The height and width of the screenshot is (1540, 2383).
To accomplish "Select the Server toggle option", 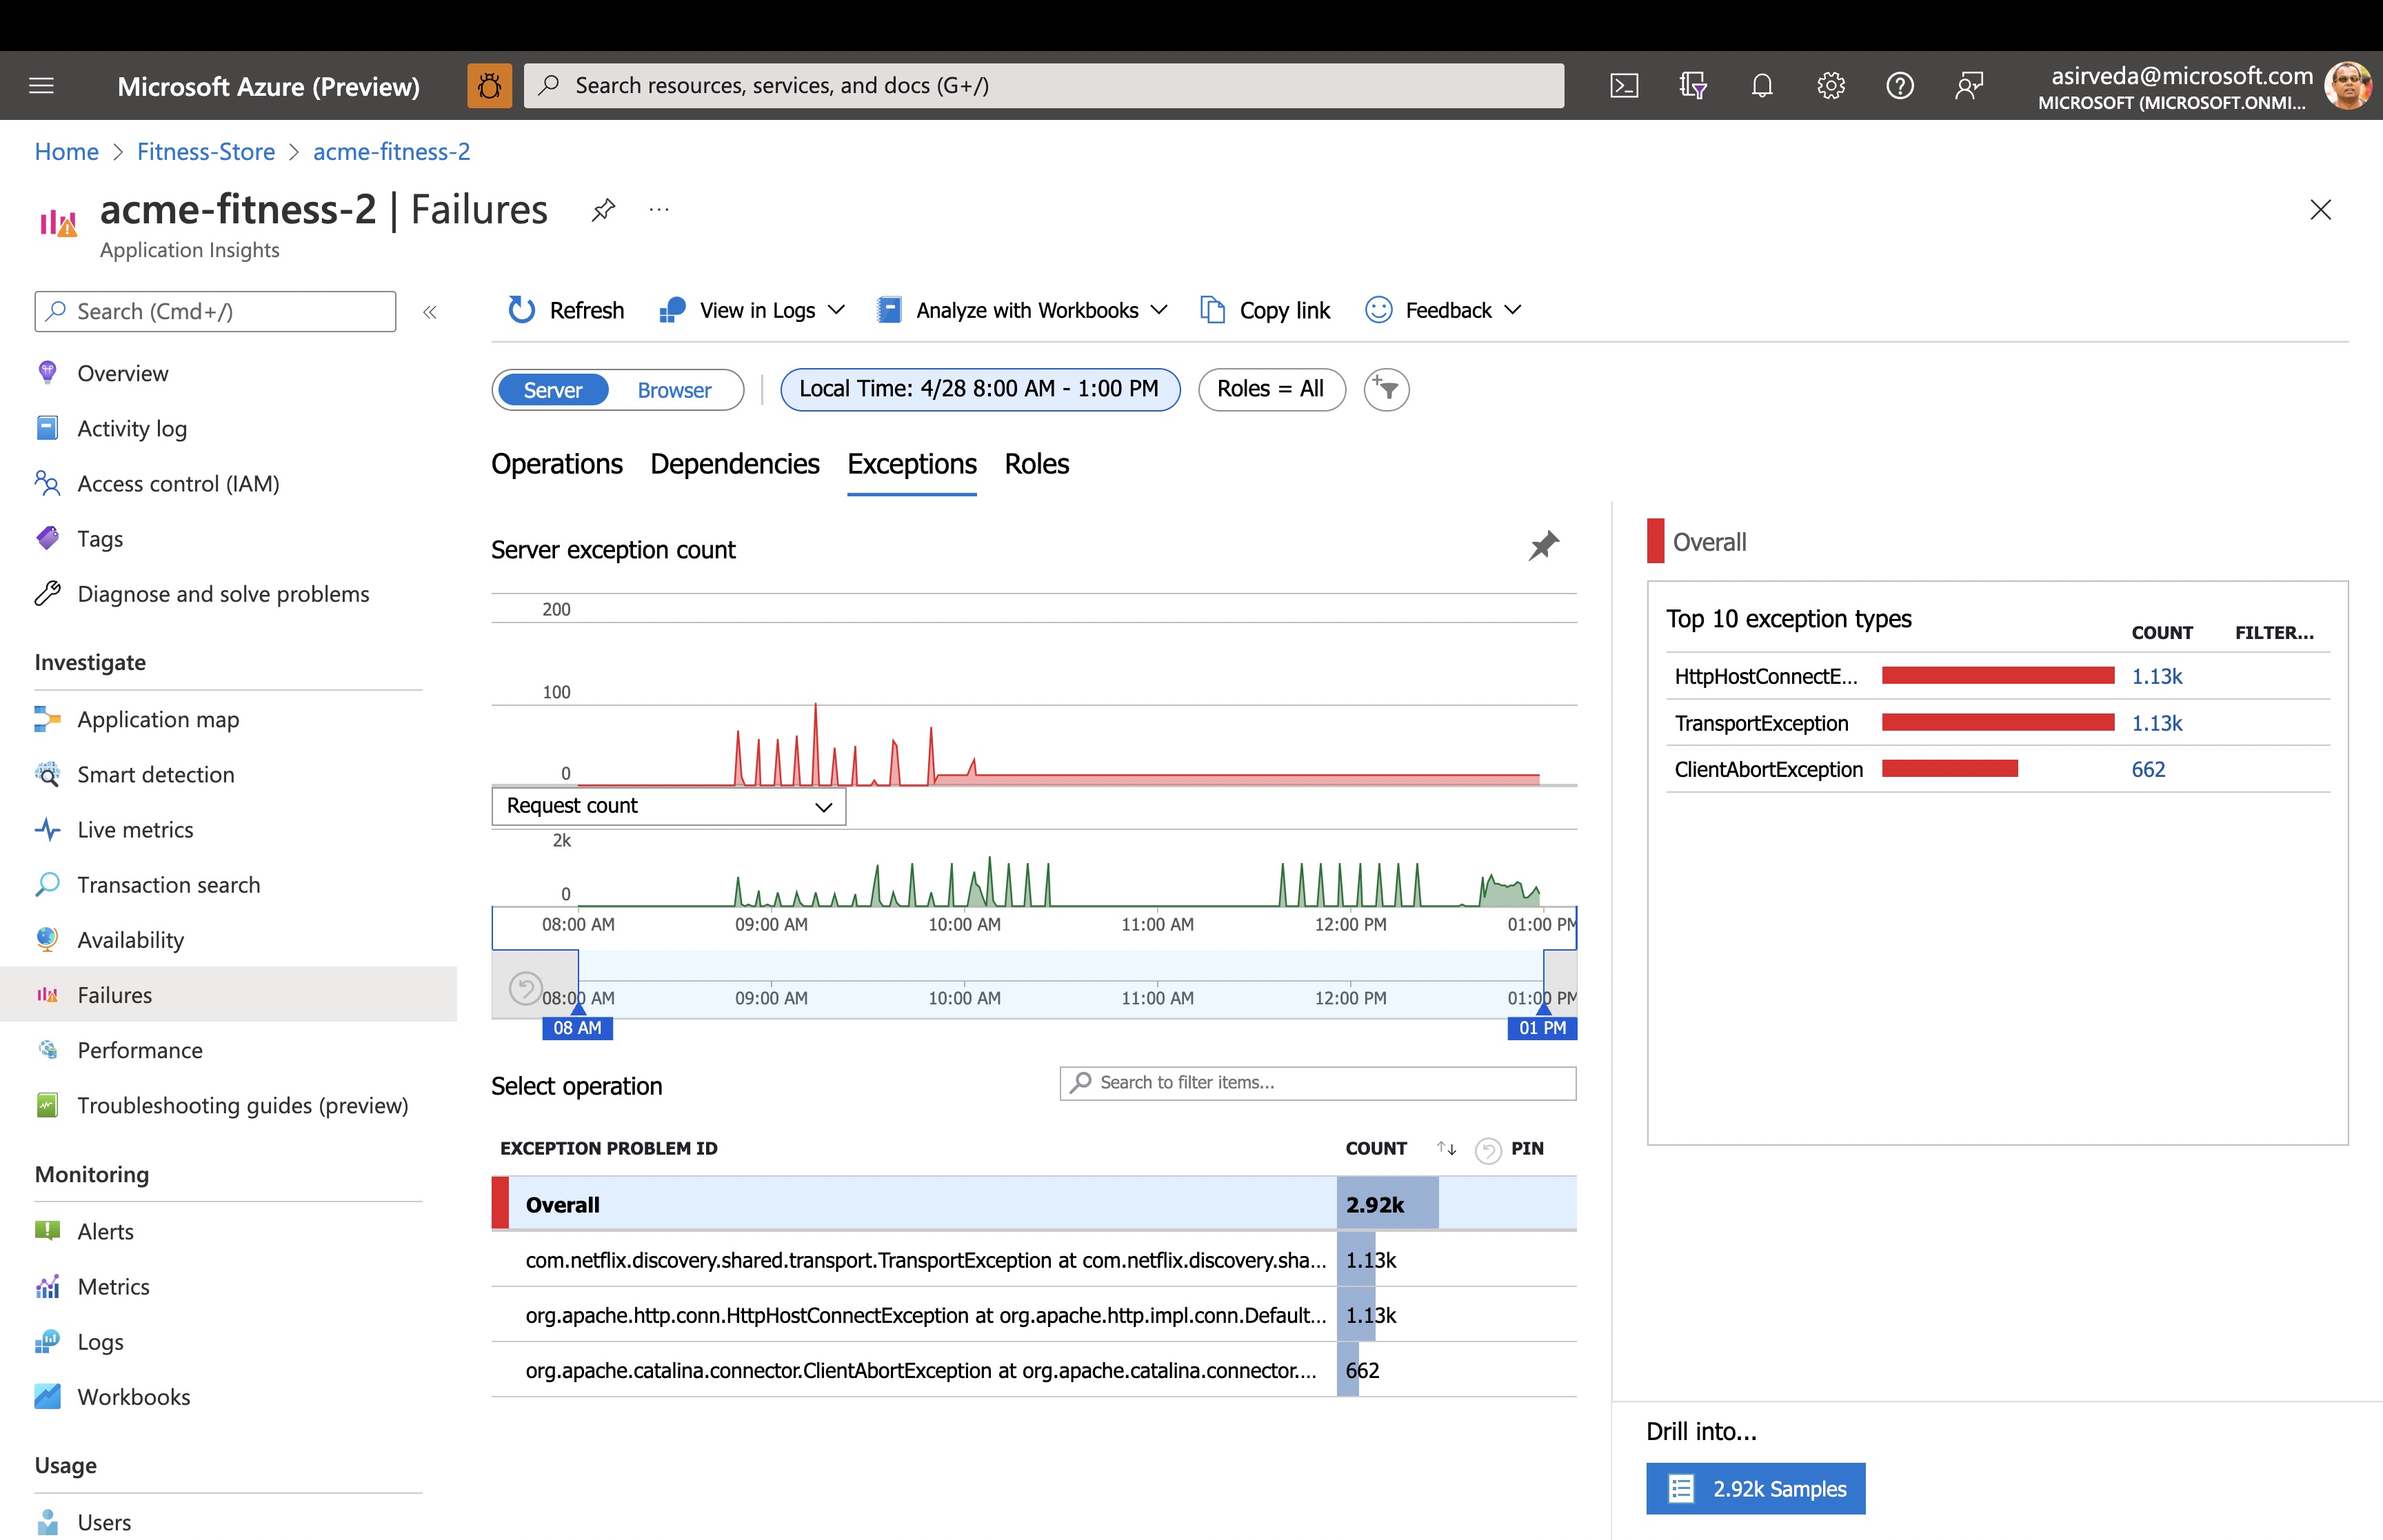I will [552, 390].
